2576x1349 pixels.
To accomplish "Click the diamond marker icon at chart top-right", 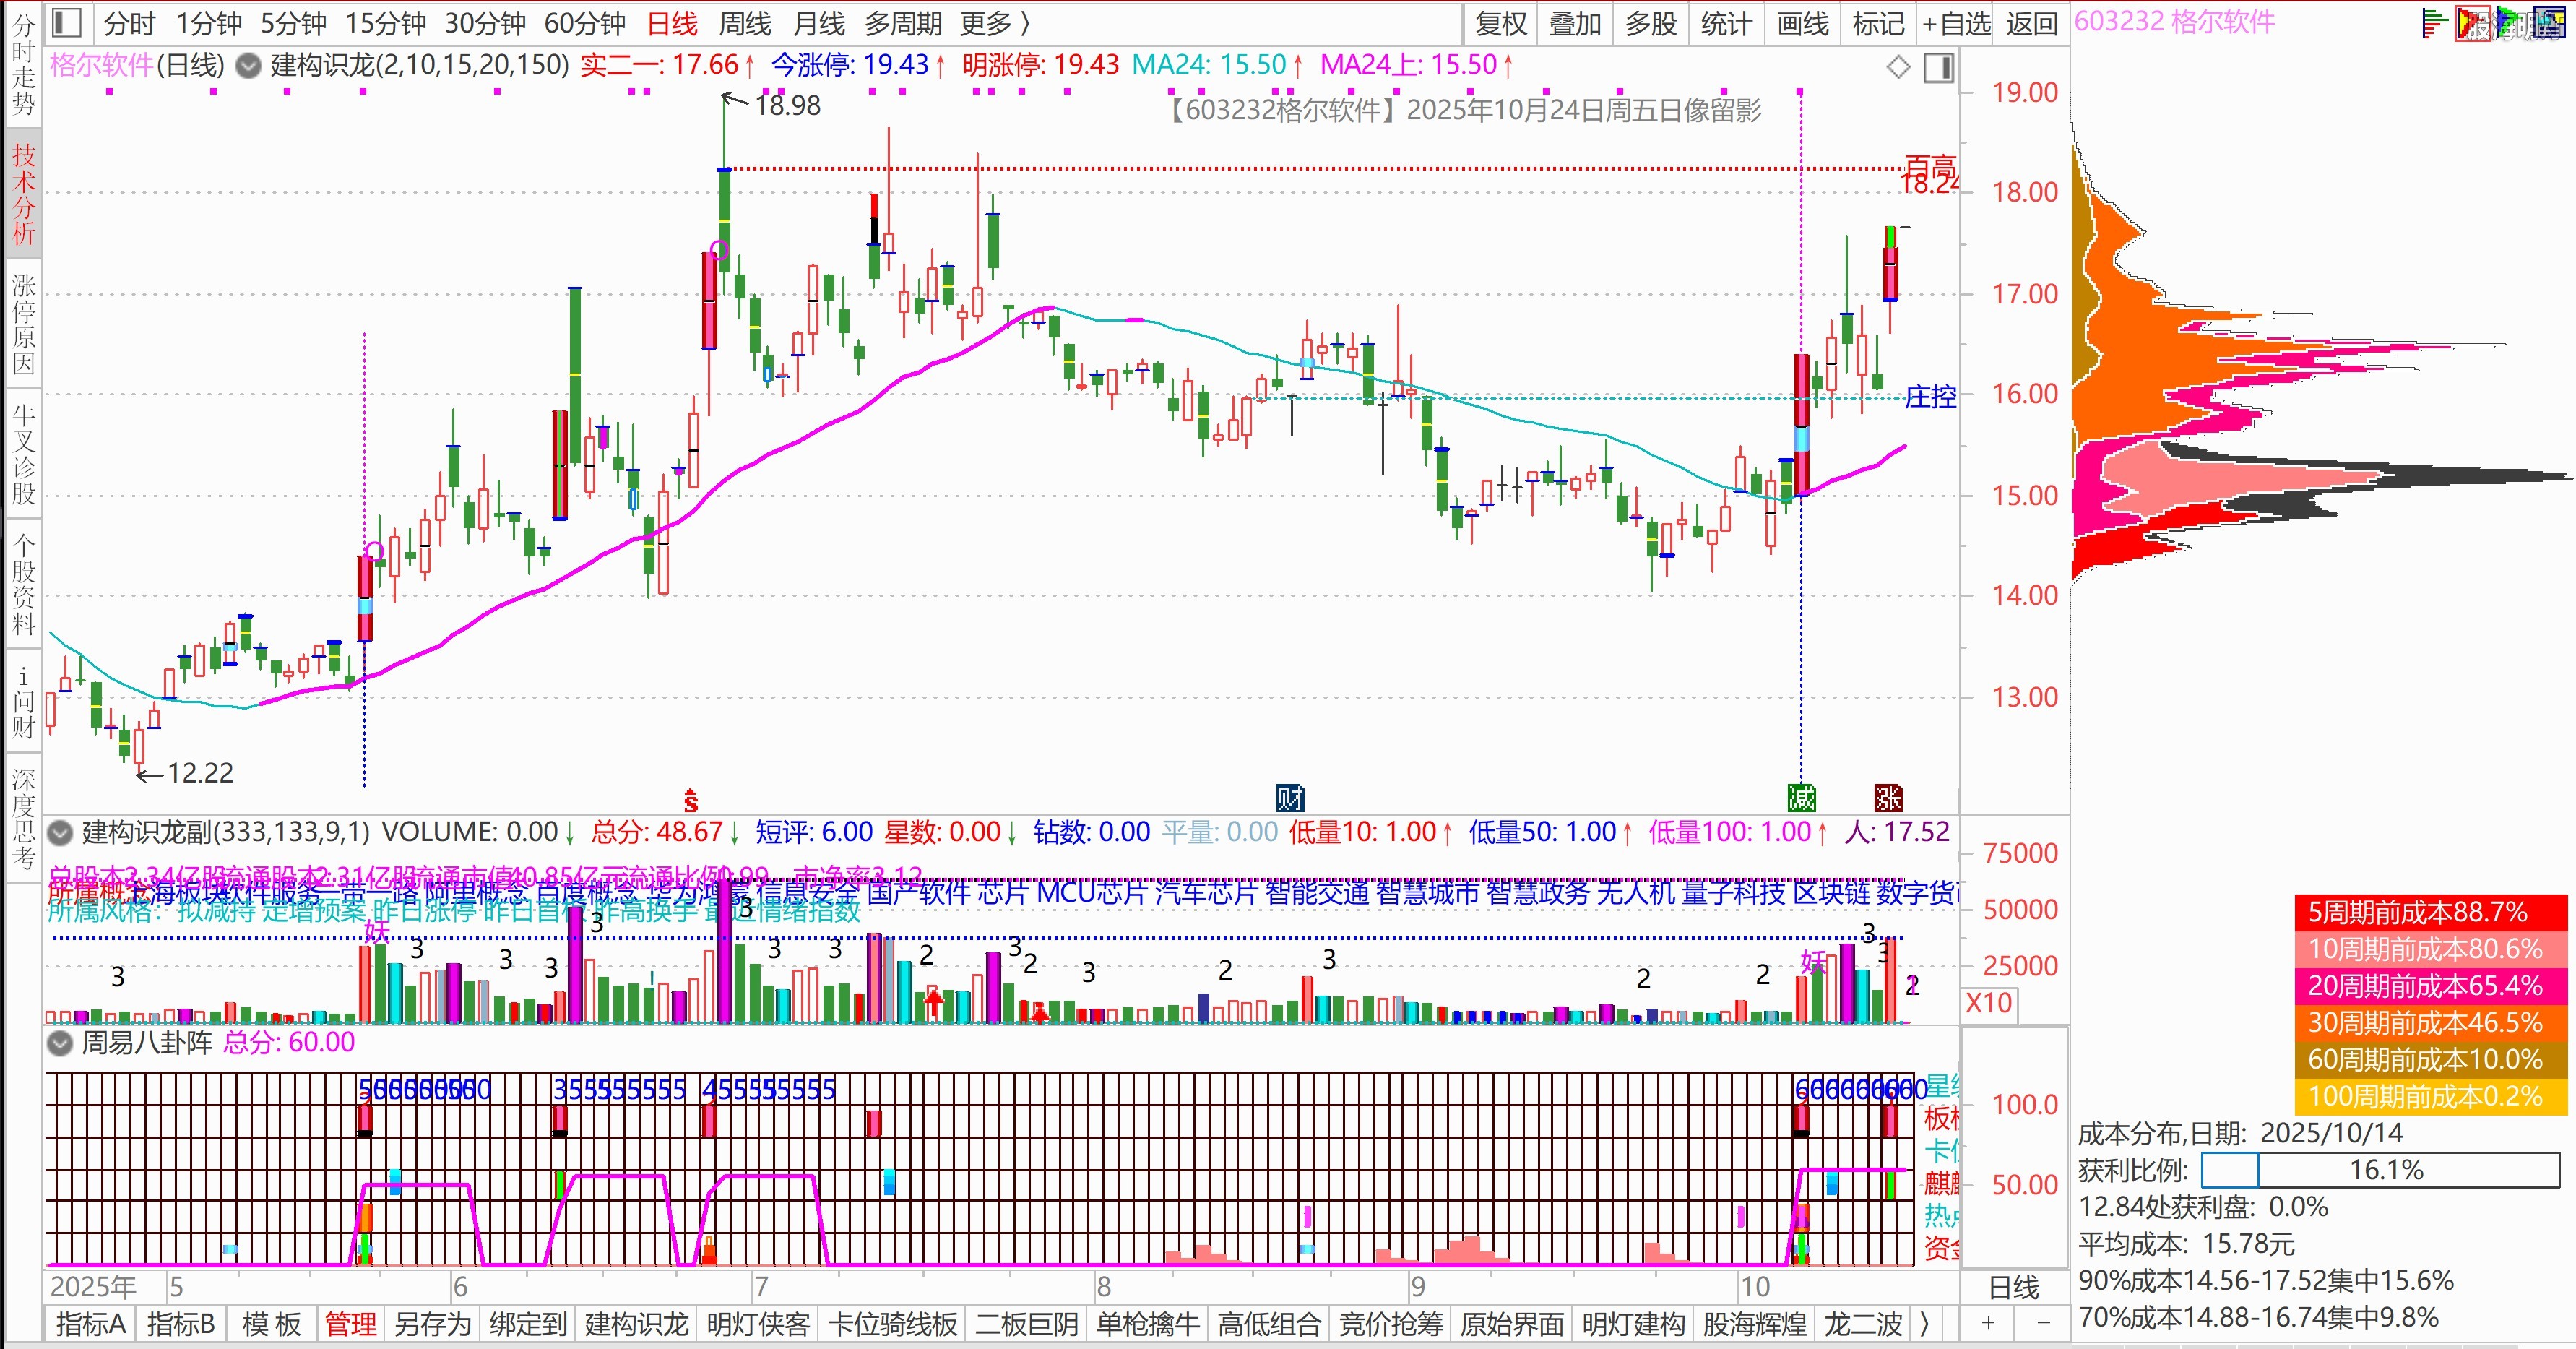I will click(x=1898, y=68).
